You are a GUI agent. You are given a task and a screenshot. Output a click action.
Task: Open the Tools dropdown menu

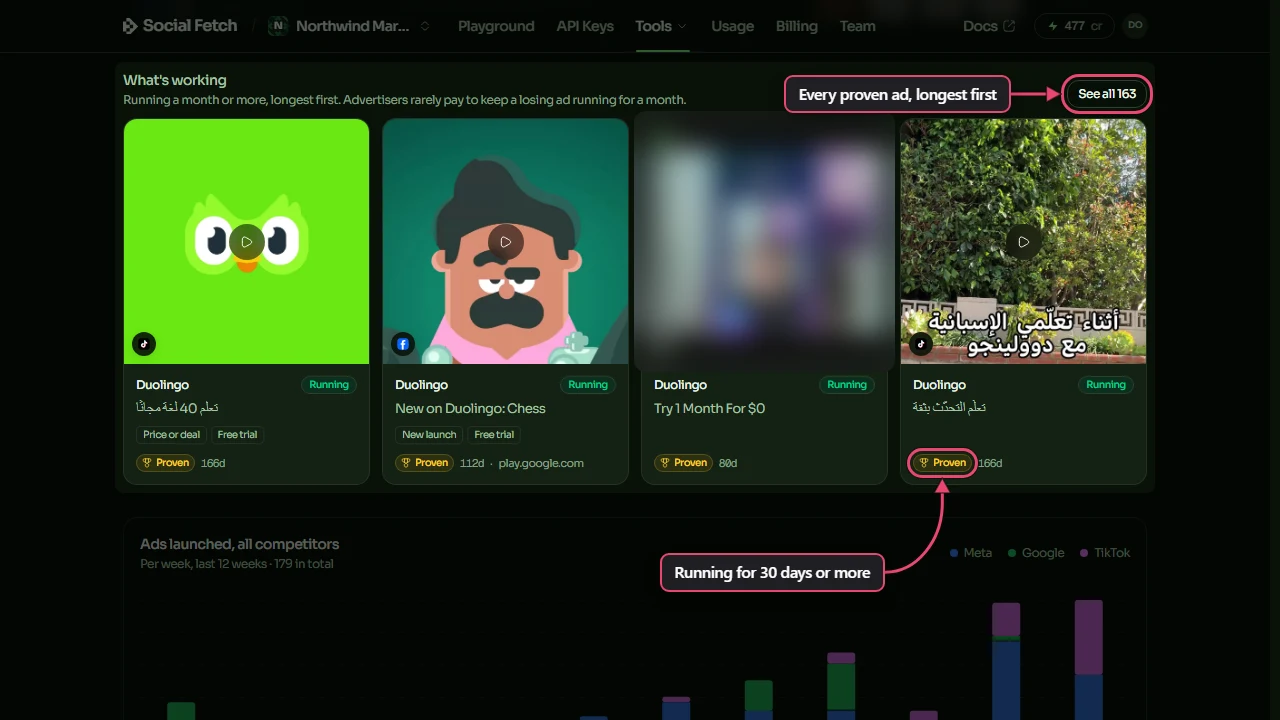click(661, 26)
